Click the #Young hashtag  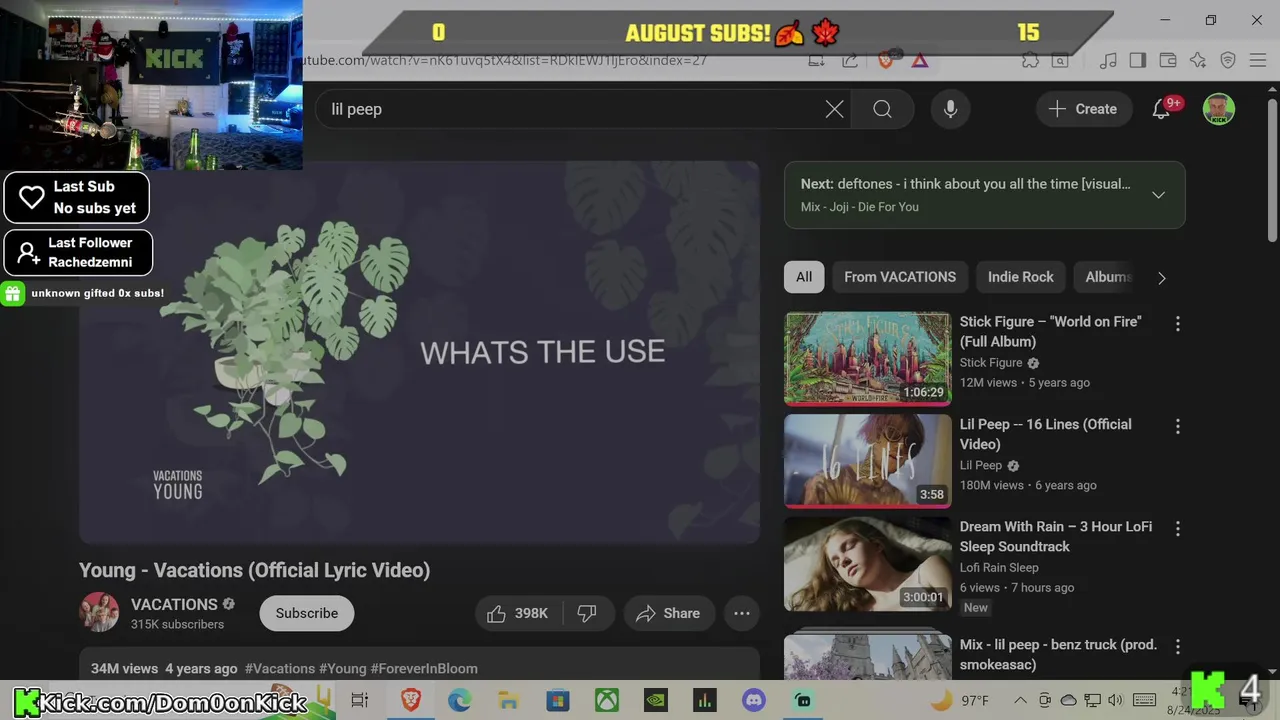(x=343, y=668)
